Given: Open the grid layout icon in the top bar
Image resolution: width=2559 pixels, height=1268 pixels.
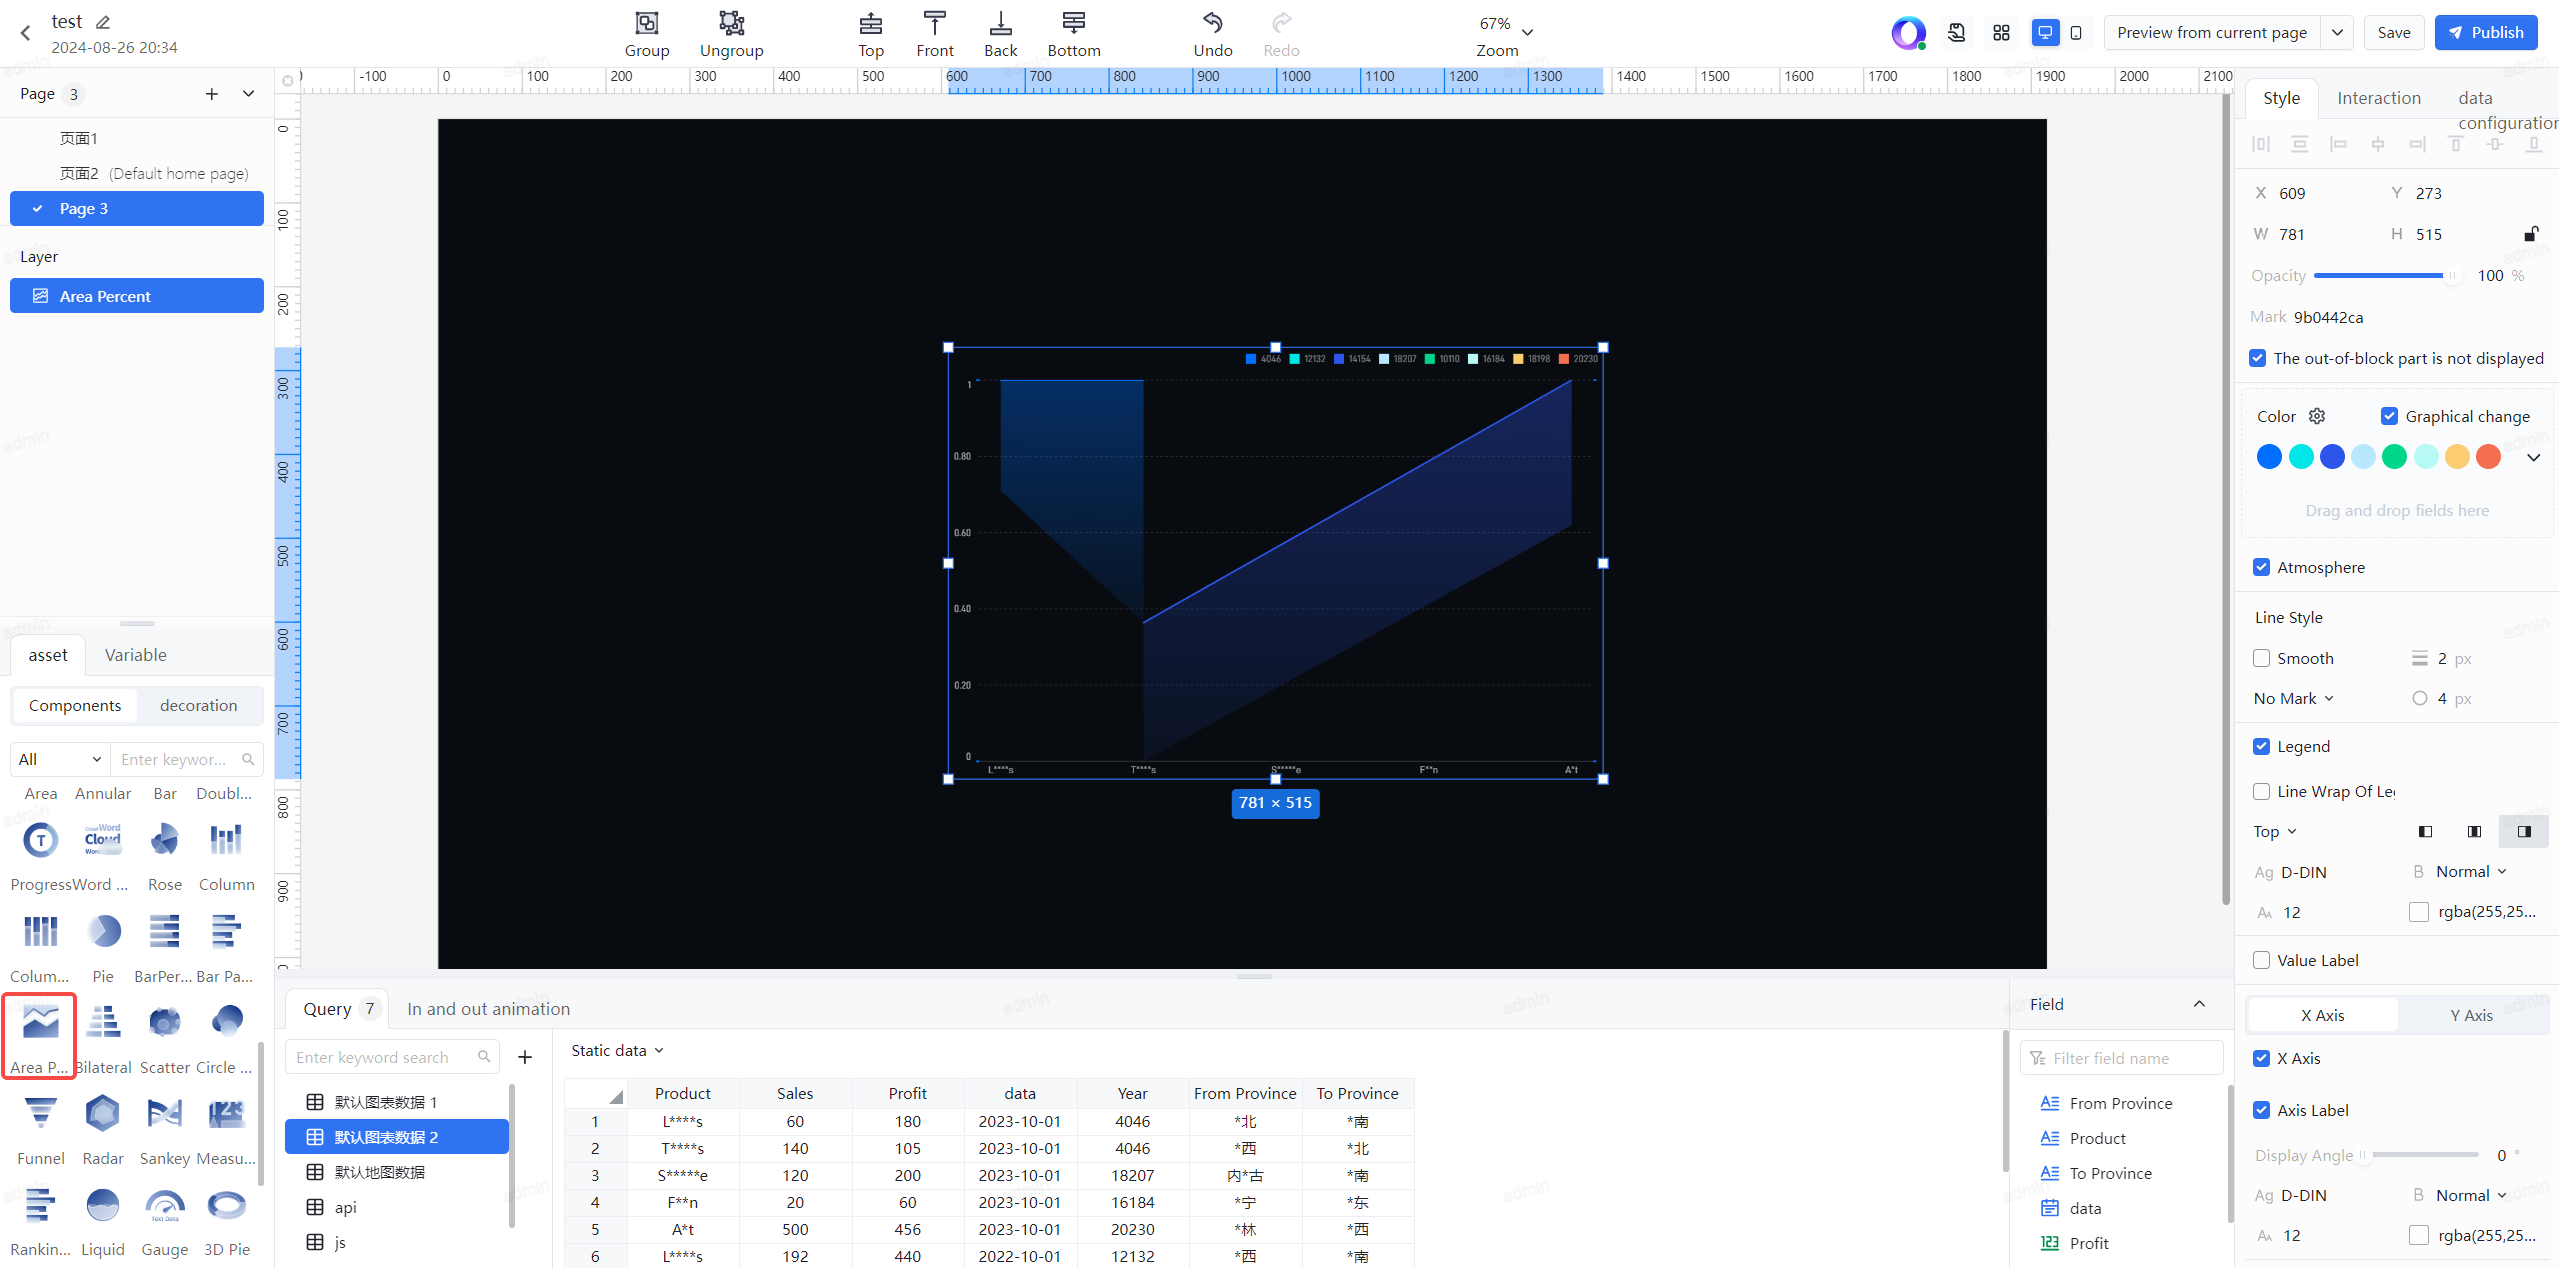Looking at the screenshot, I should click(2001, 33).
